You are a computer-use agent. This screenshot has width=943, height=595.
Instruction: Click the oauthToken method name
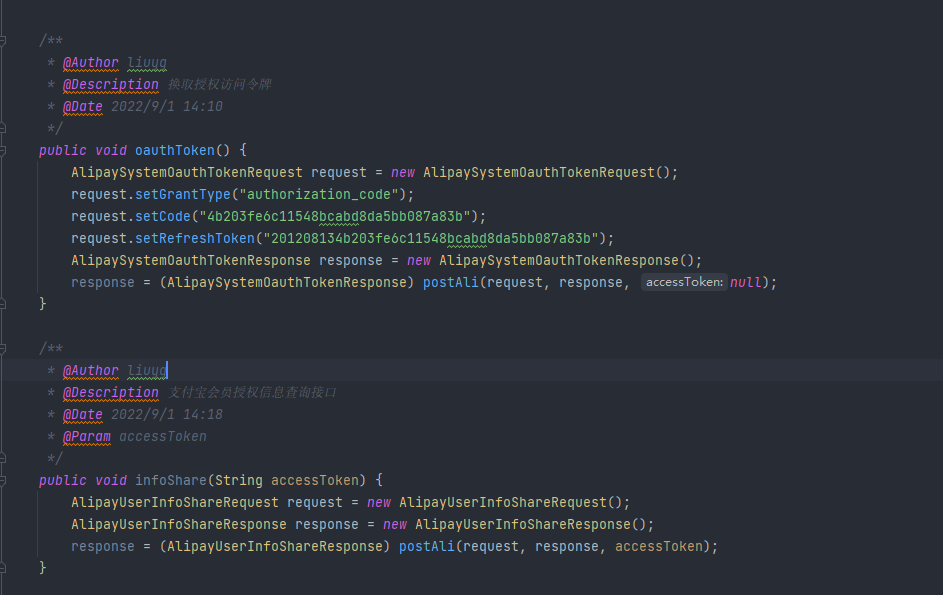[174, 150]
